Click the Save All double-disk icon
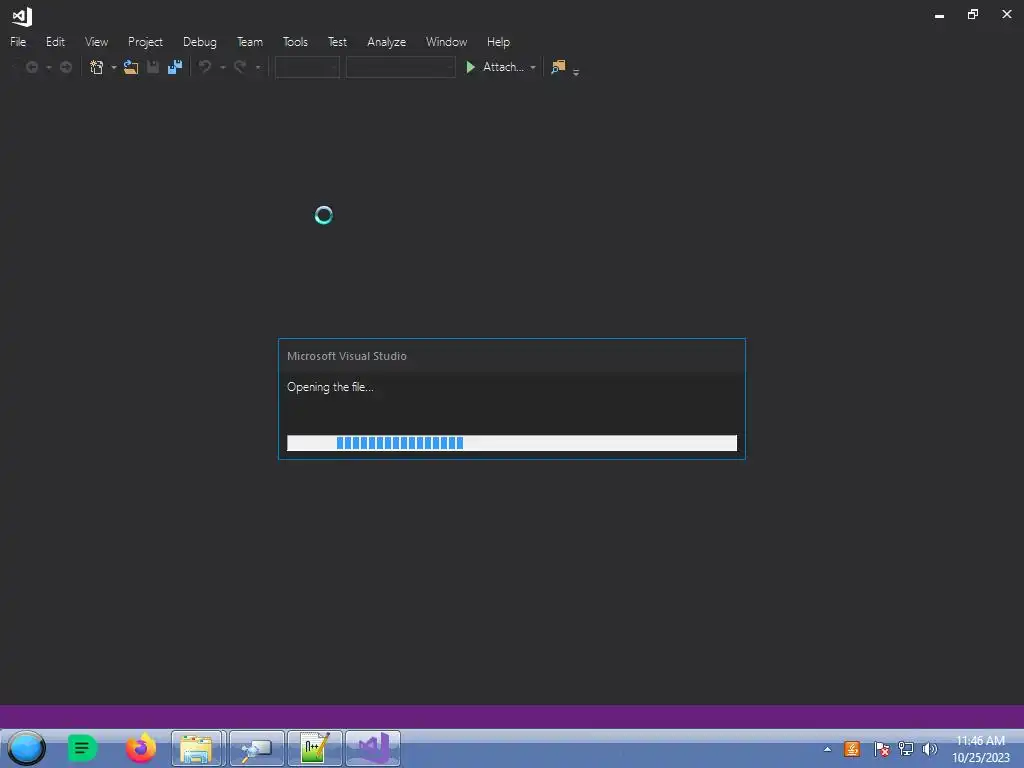This screenshot has width=1024, height=768. 175,67
